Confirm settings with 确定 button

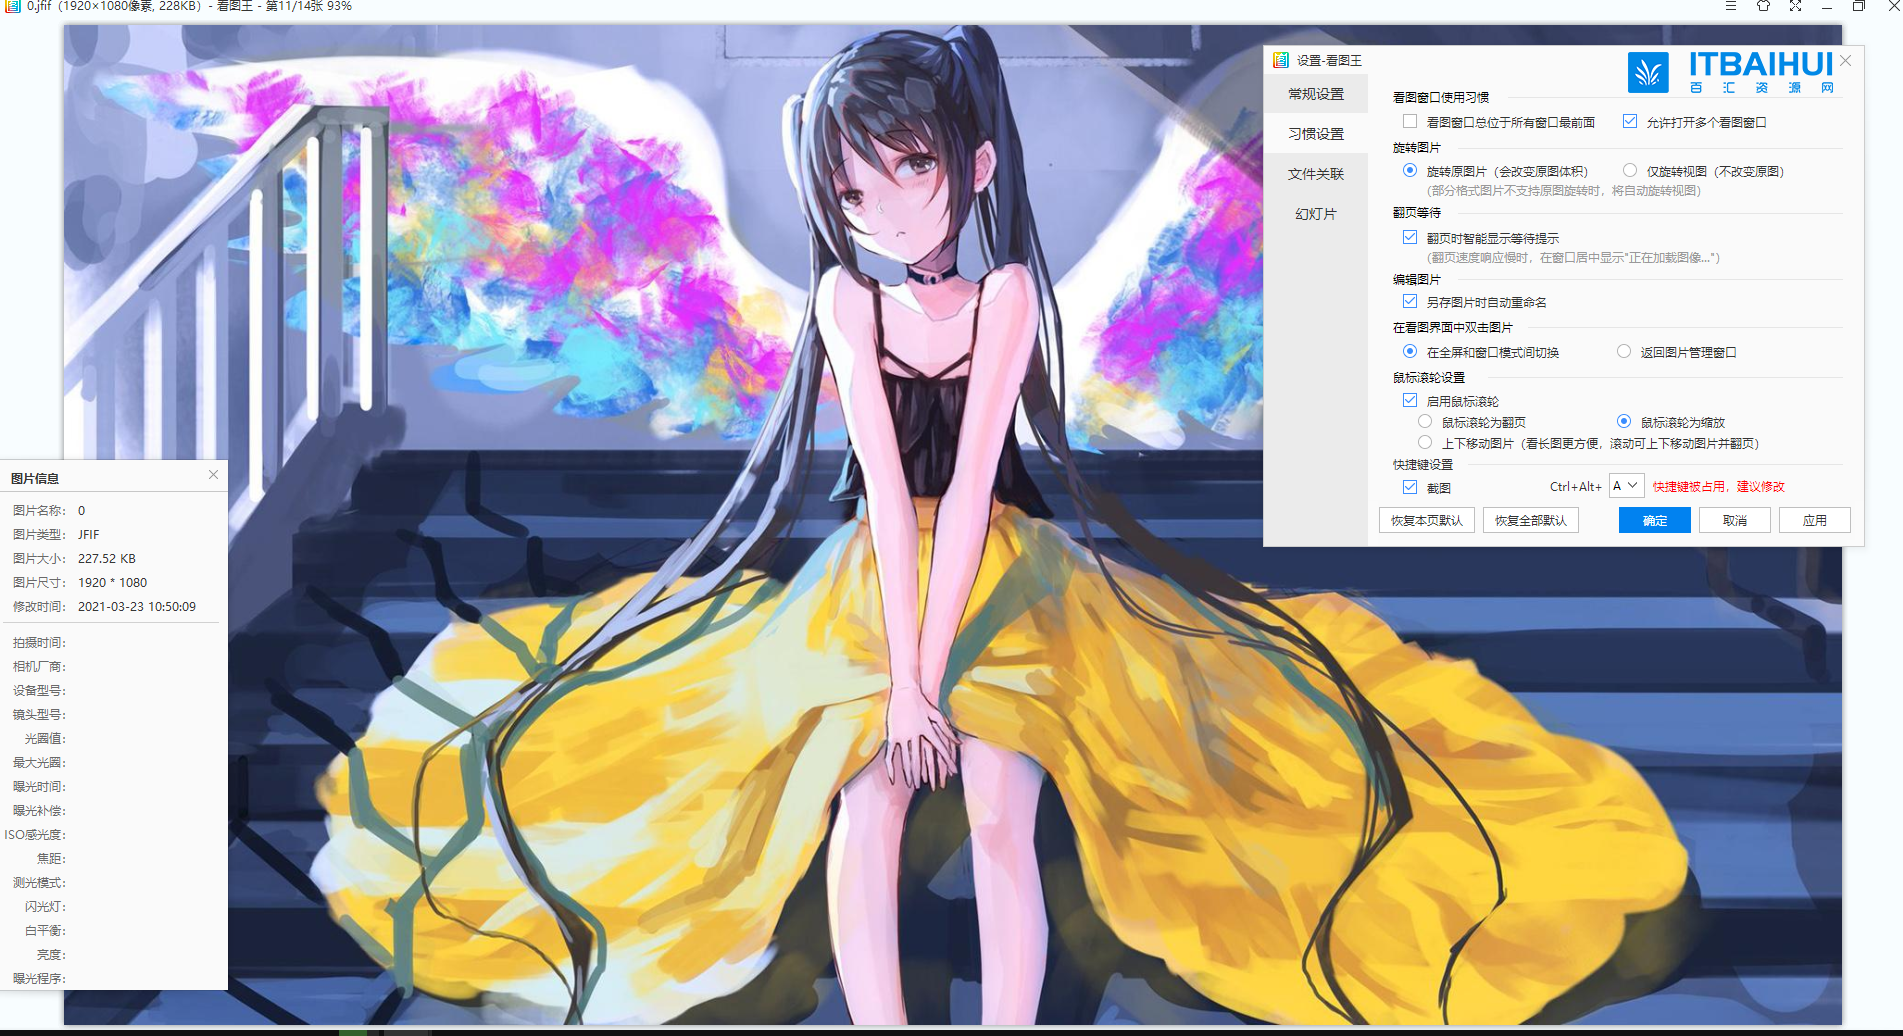tap(1654, 520)
